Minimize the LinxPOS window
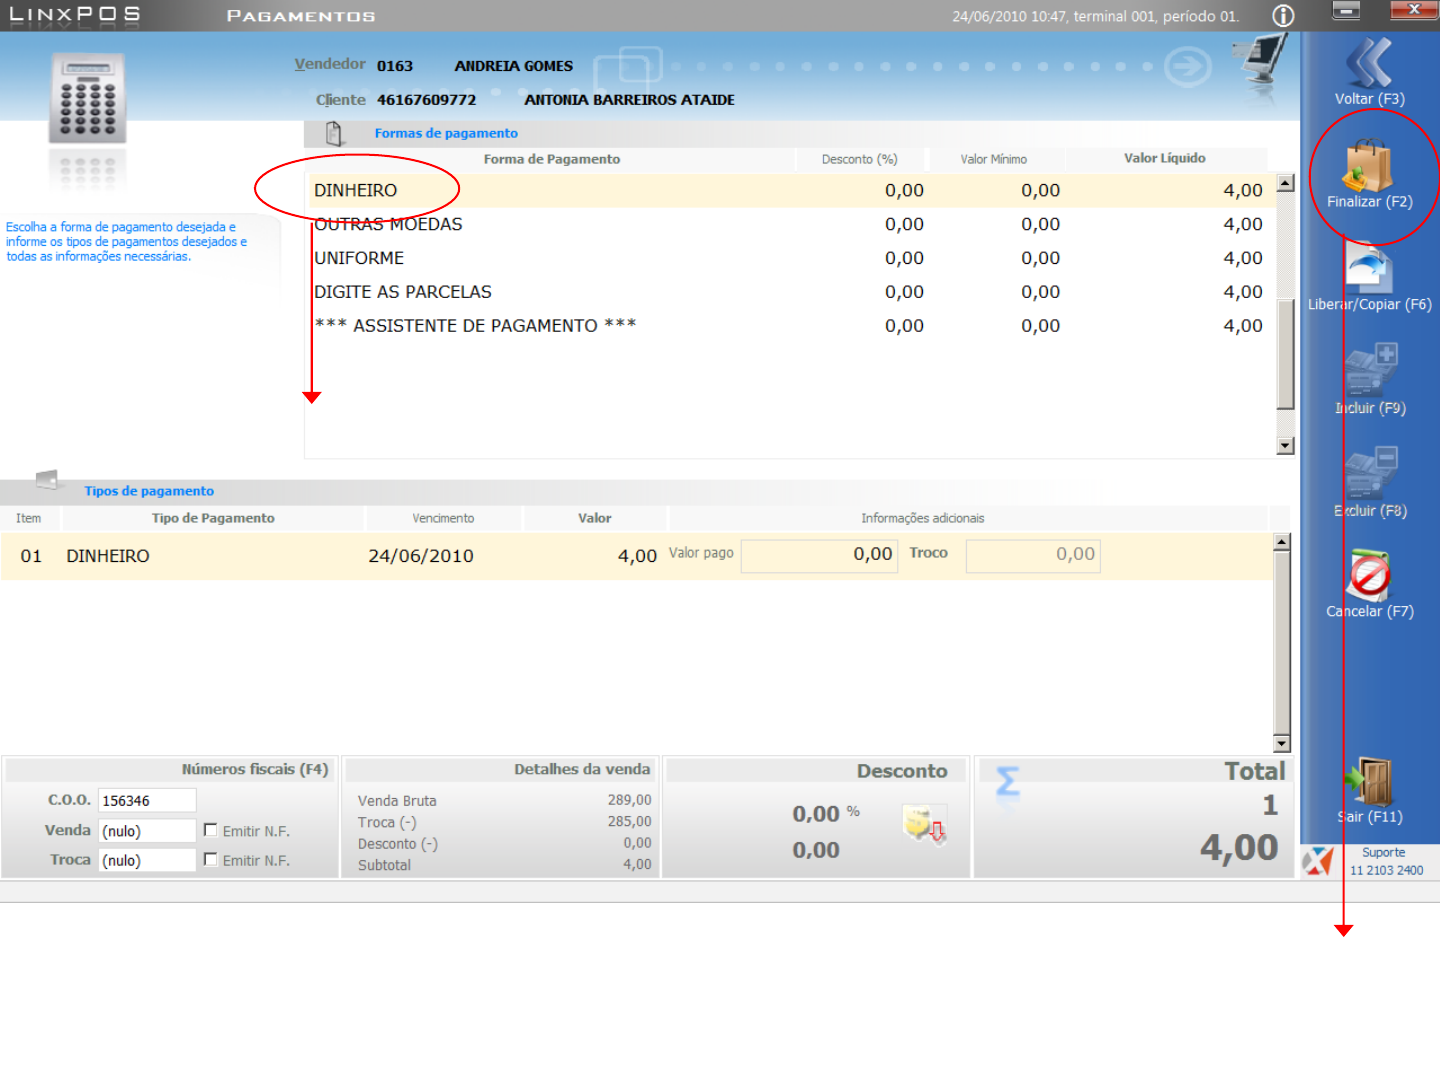Image resolution: width=1440 pixels, height=1080 pixels. click(1347, 11)
